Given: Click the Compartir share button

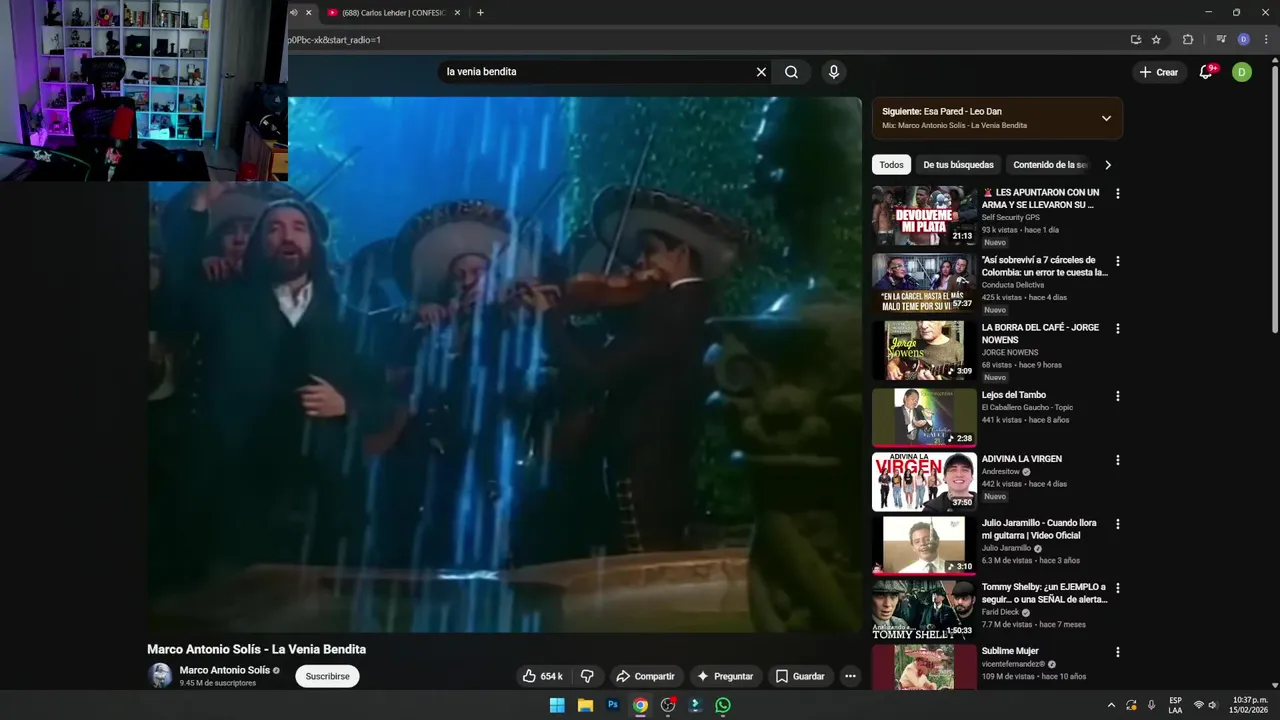Looking at the screenshot, I should [645, 676].
